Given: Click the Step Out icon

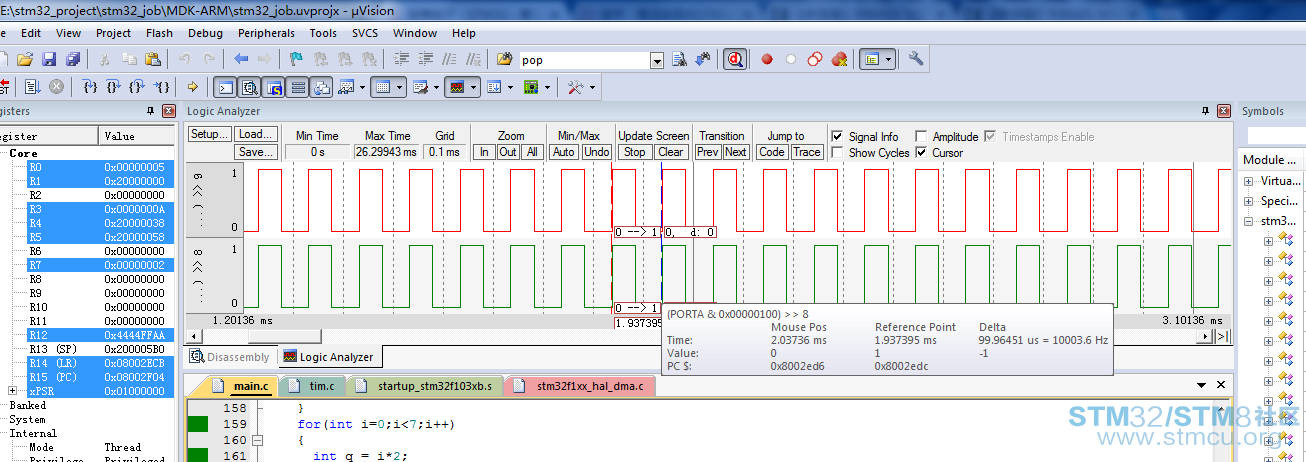Looking at the screenshot, I should click(x=136, y=87).
